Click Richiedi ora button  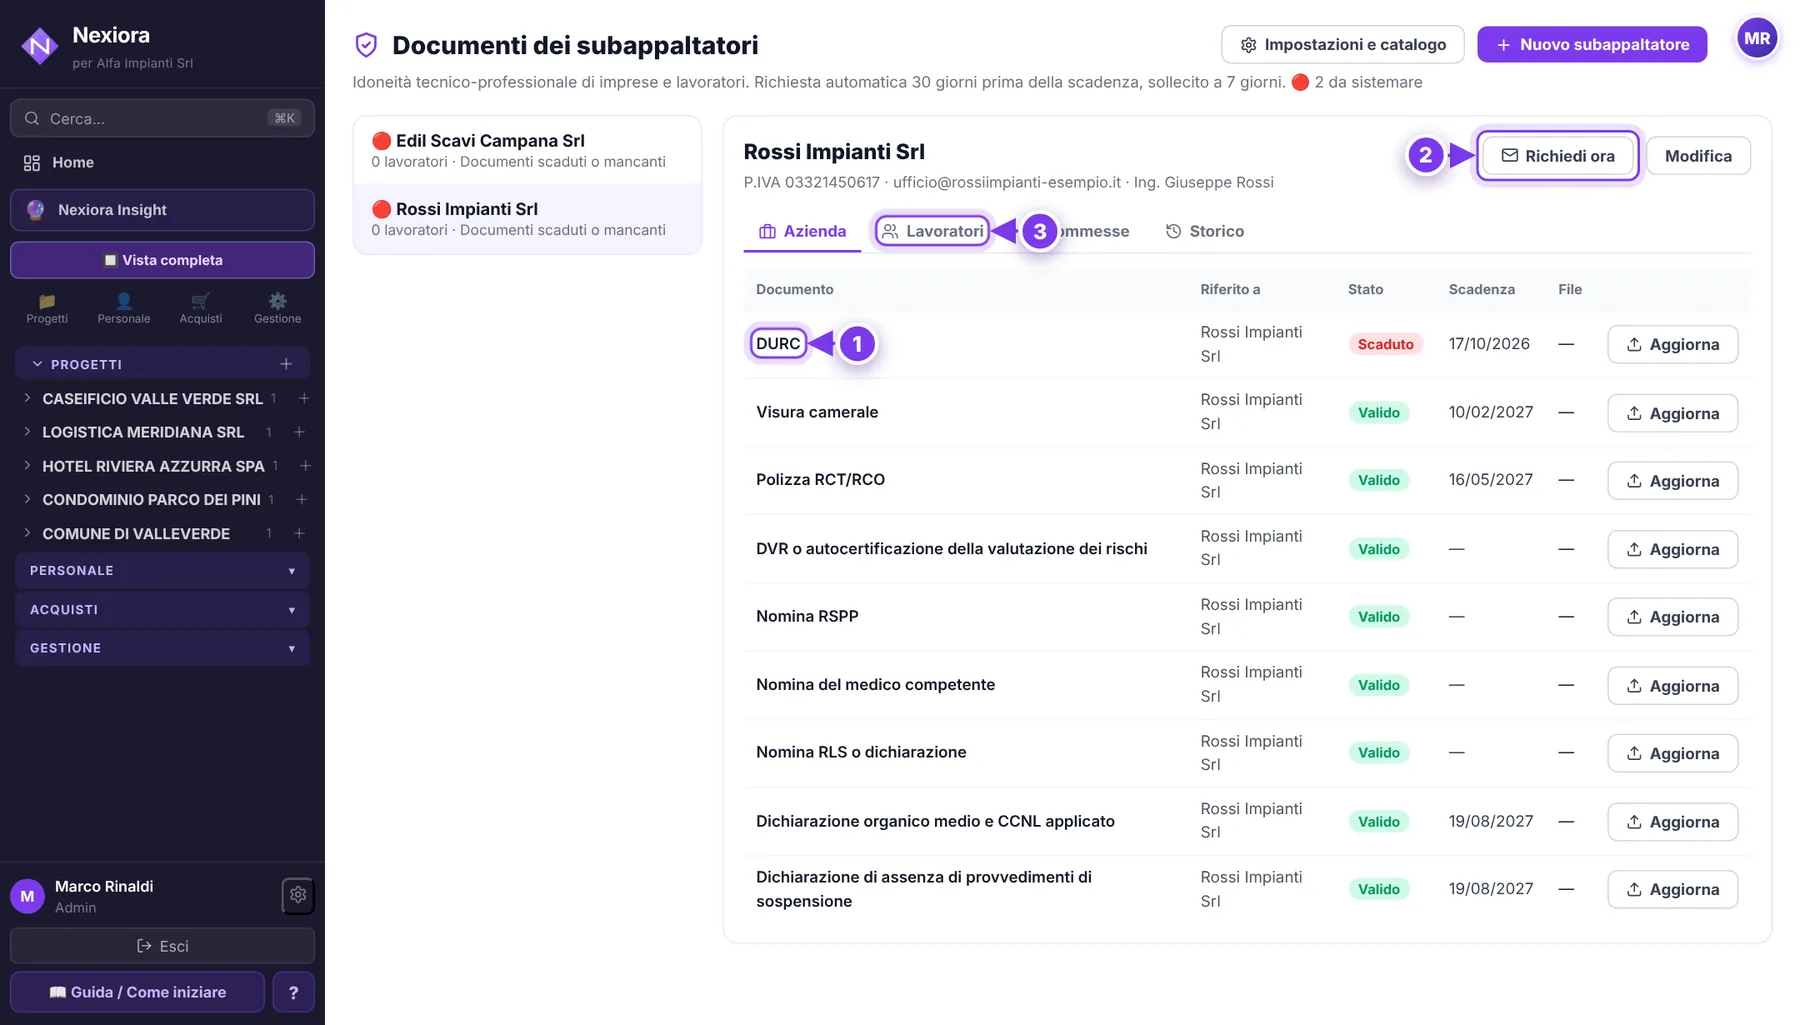point(1558,156)
